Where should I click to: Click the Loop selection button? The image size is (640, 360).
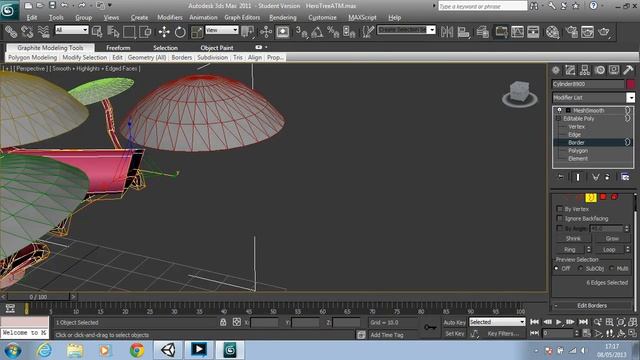609,249
